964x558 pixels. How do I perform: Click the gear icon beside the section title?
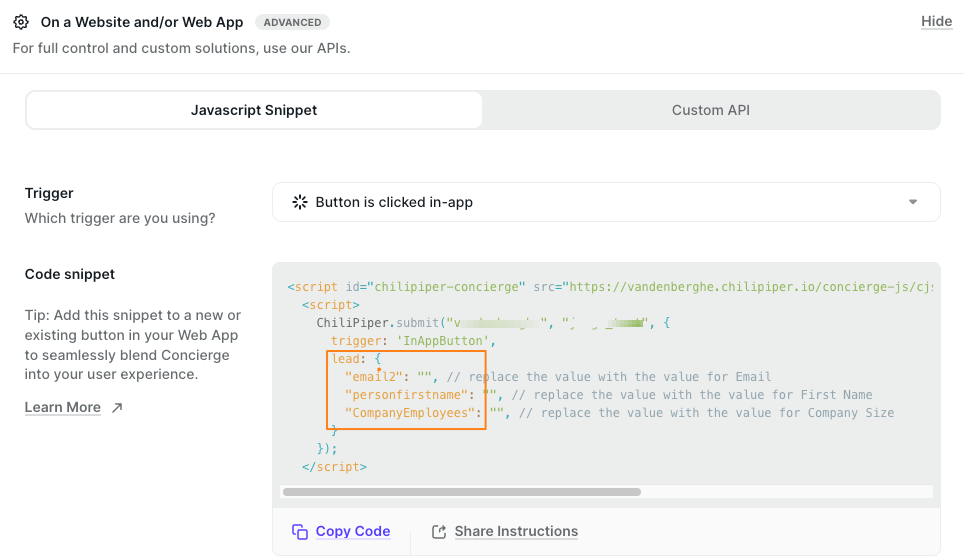click(x=20, y=22)
